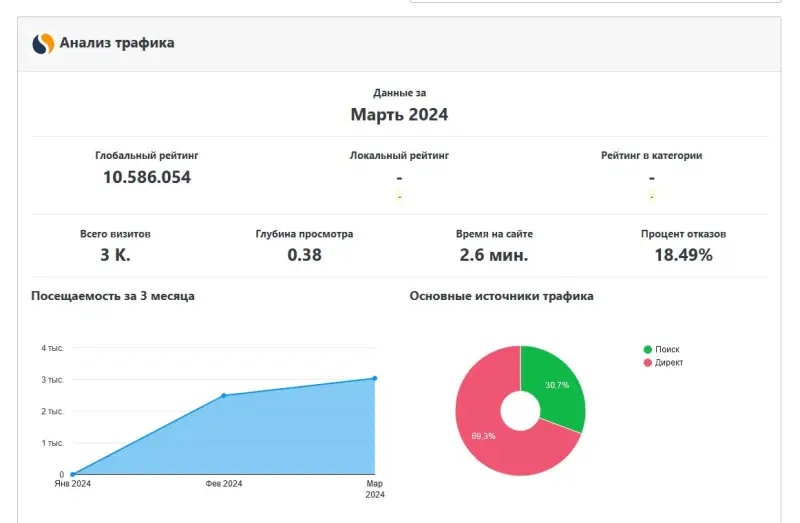Toggle the Директ series in legend
800x523 pixels.
[x=669, y=362]
